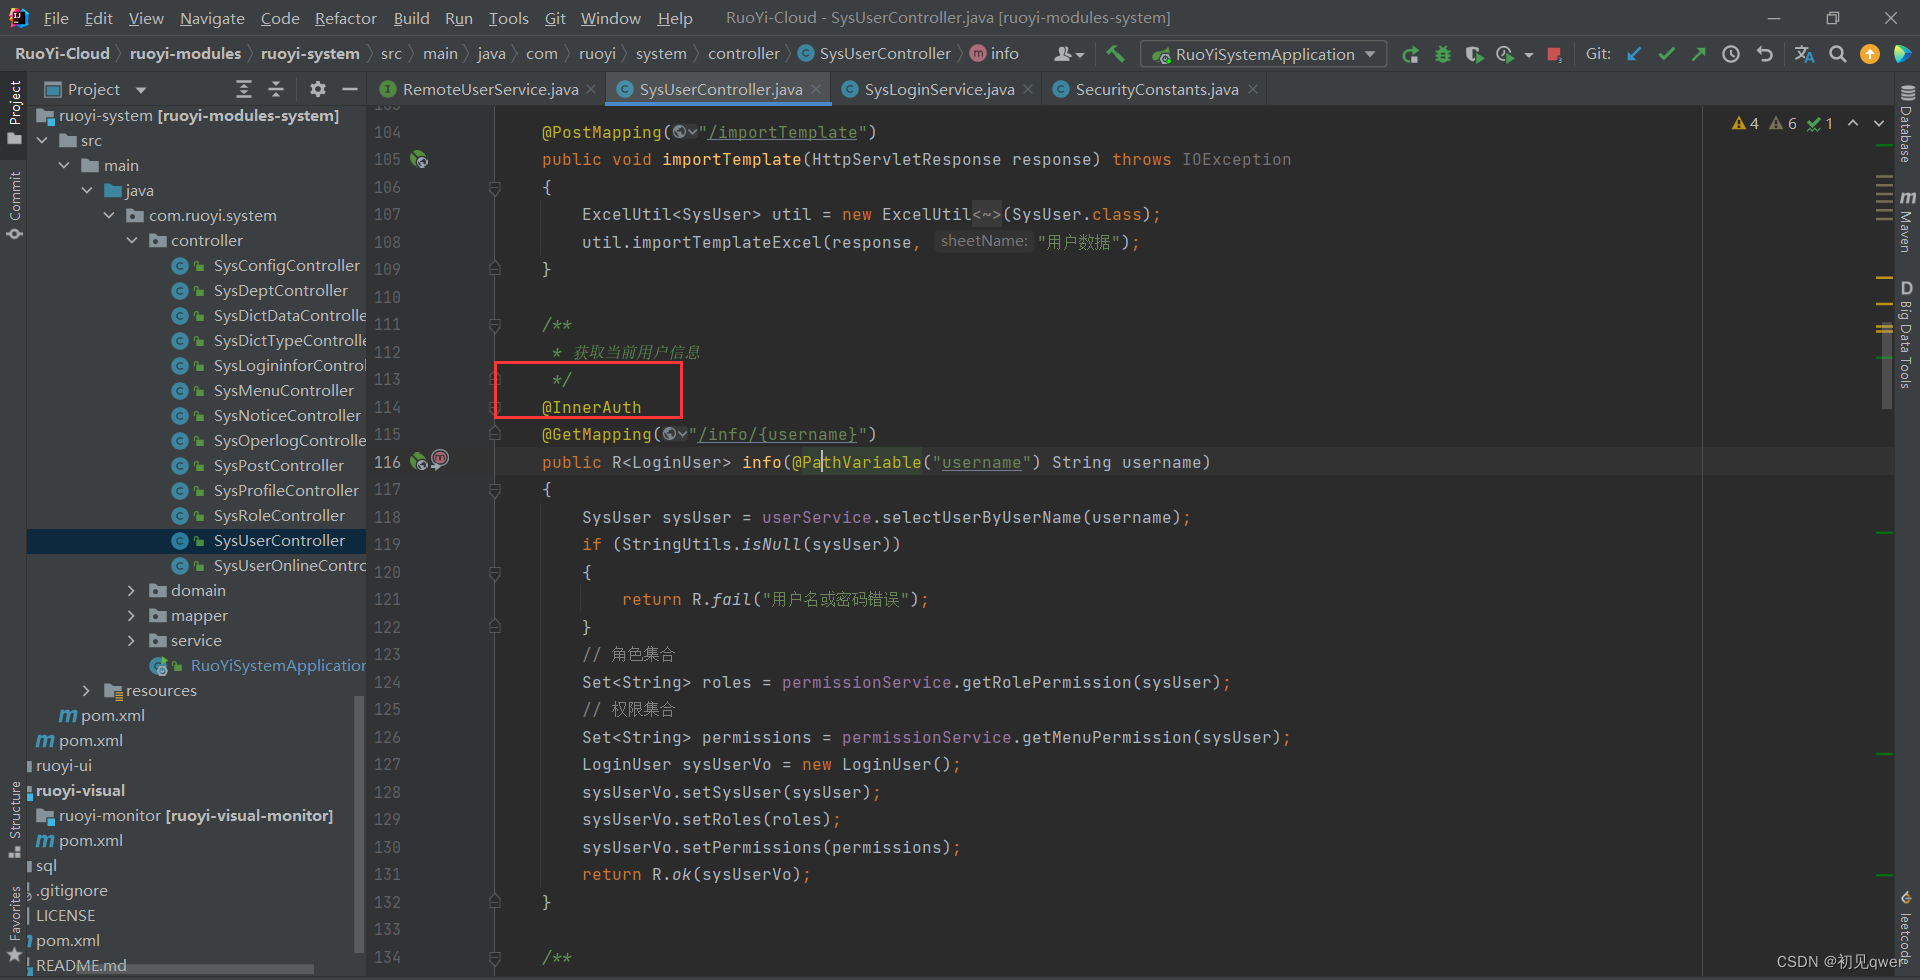Click the gutter endpoint icon on line 116
The width and height of the screenshot is (1920, 980).
[419, 462]
